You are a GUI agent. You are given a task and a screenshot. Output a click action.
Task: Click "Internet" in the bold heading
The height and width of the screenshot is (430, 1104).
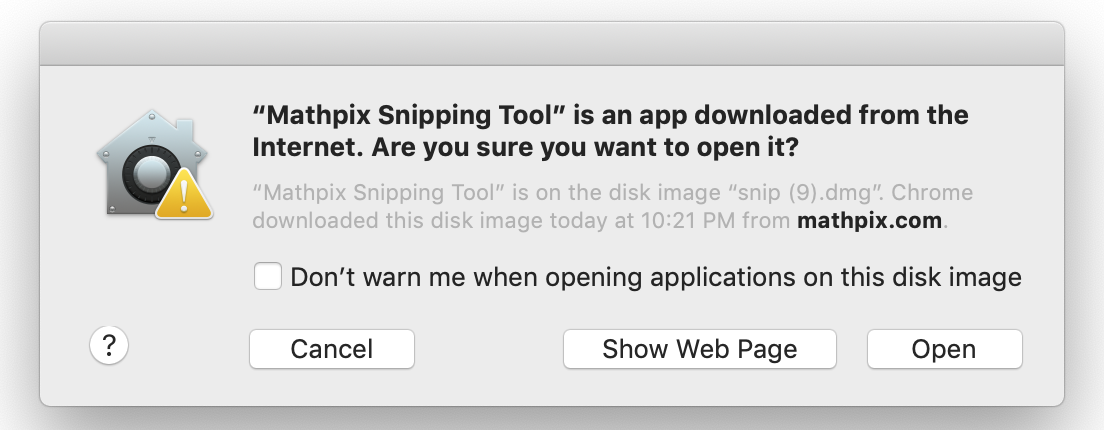click(308, 148)
